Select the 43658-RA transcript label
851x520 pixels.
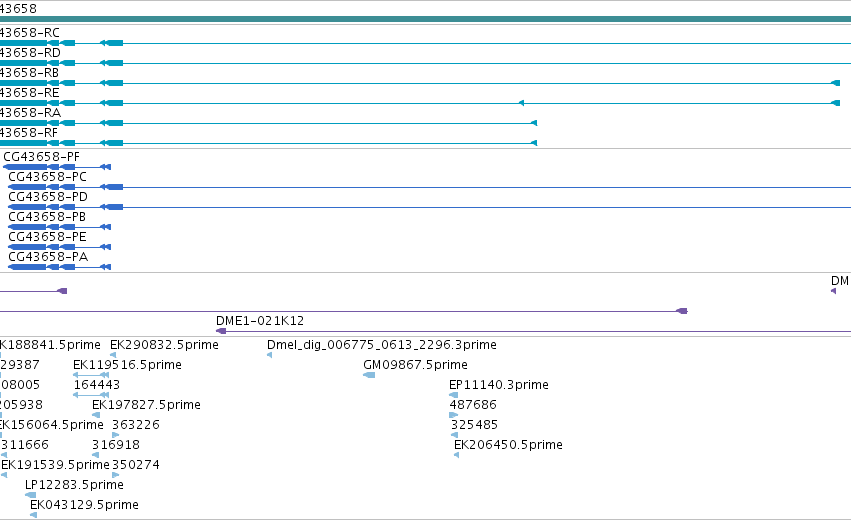click(x=30, y=113)
